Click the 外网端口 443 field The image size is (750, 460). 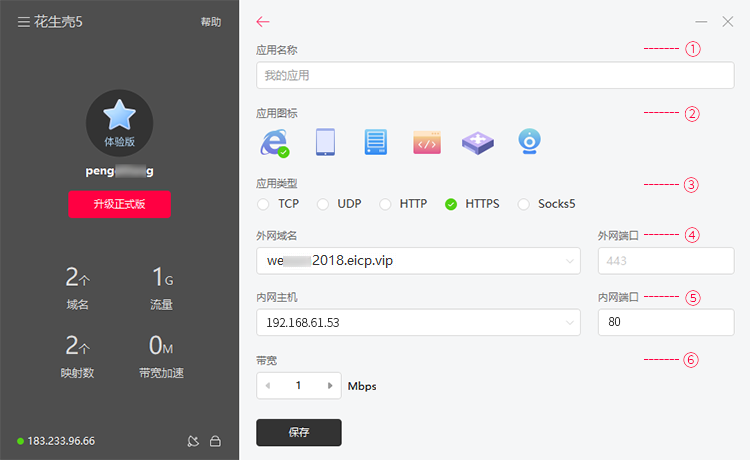(x=666, y=261)
